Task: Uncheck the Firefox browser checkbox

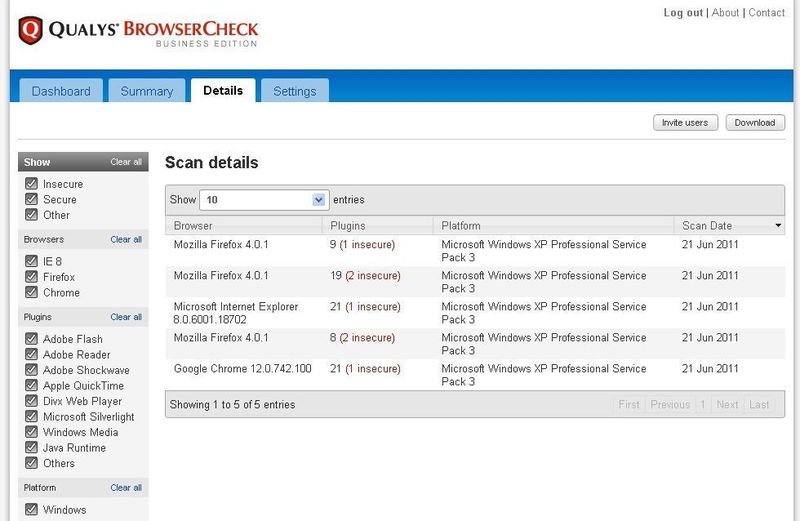Action: point(31,277)
